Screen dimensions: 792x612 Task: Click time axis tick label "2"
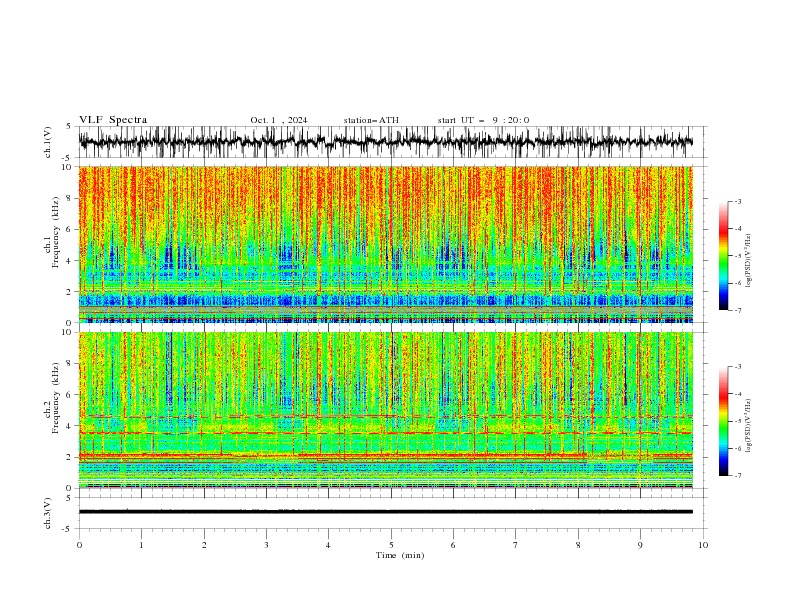tap(204, 545)
